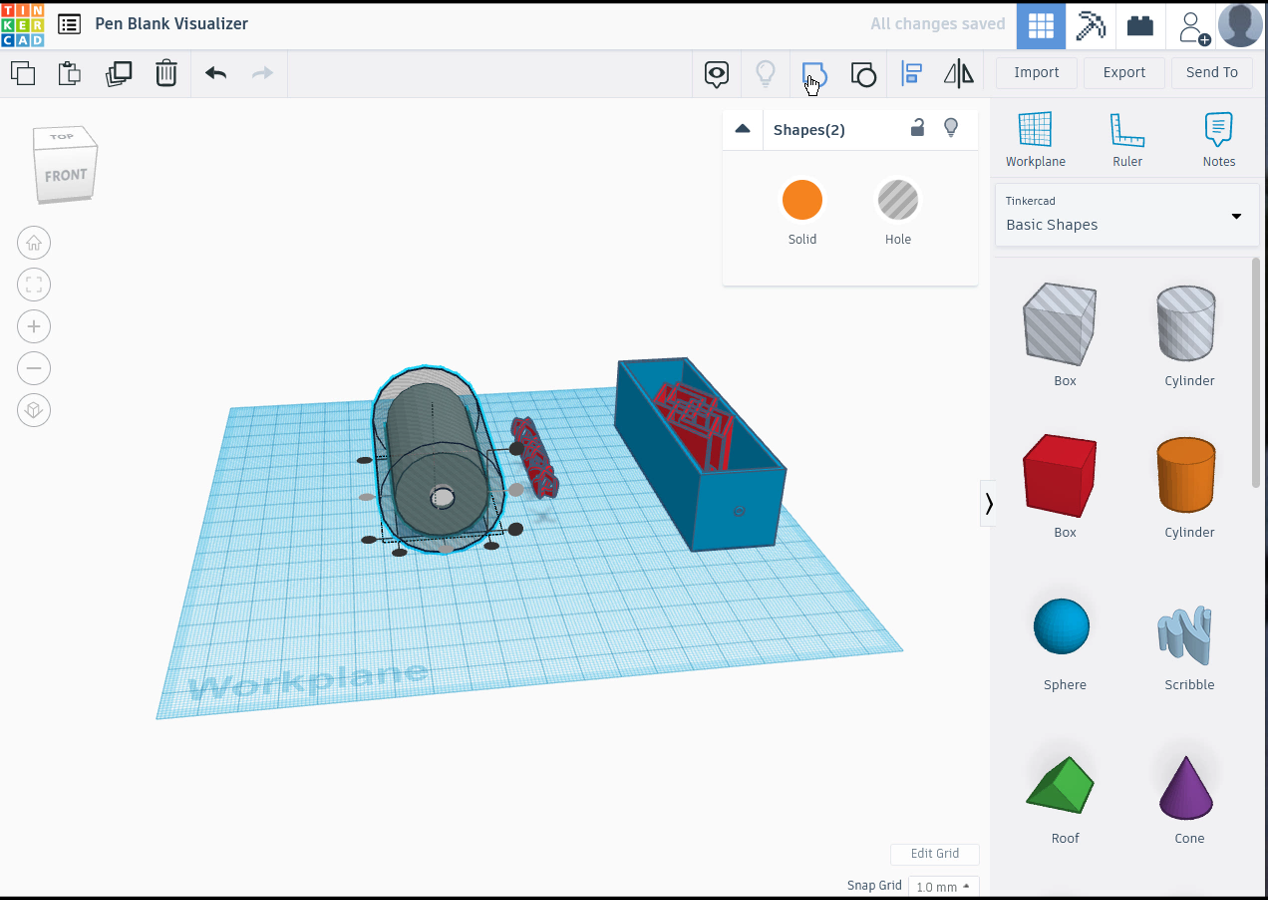Click the Edit Grid button

click(934, 854)
